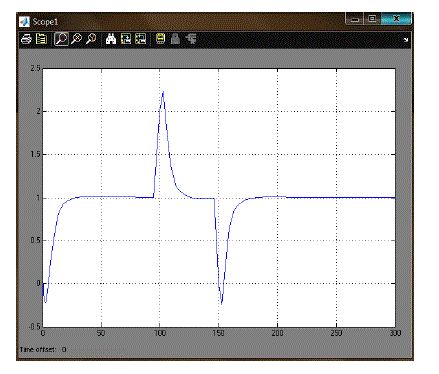Click the Autoscale binoculars icon

111,39
